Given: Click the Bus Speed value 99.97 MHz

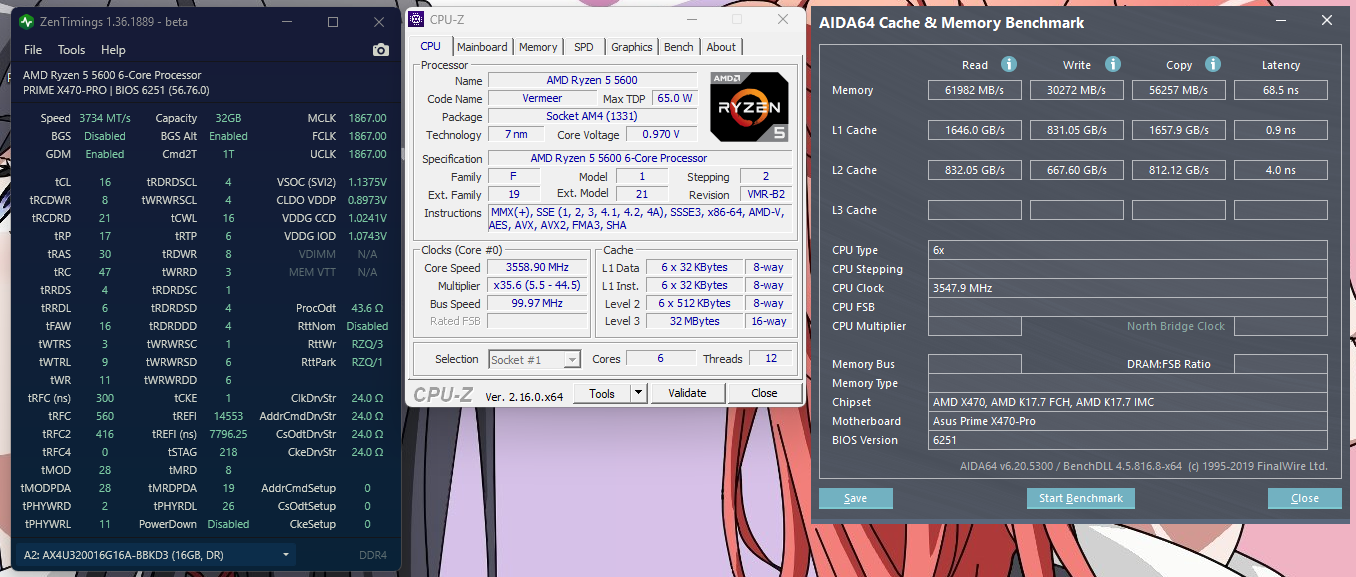Looking at the screenshot, I should pyautogui.click(x=537, y=304).
